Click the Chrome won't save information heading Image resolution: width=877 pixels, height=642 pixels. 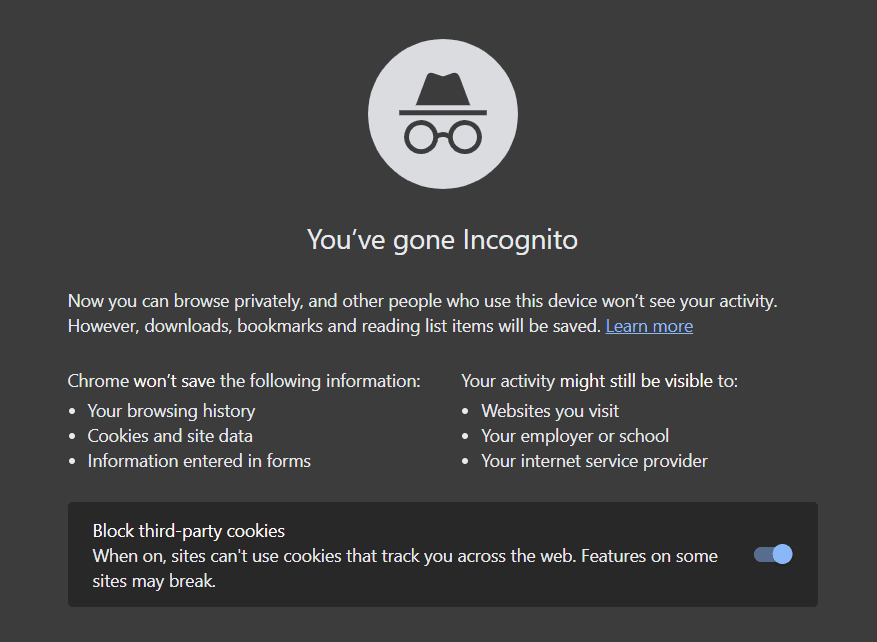point(244,381)
